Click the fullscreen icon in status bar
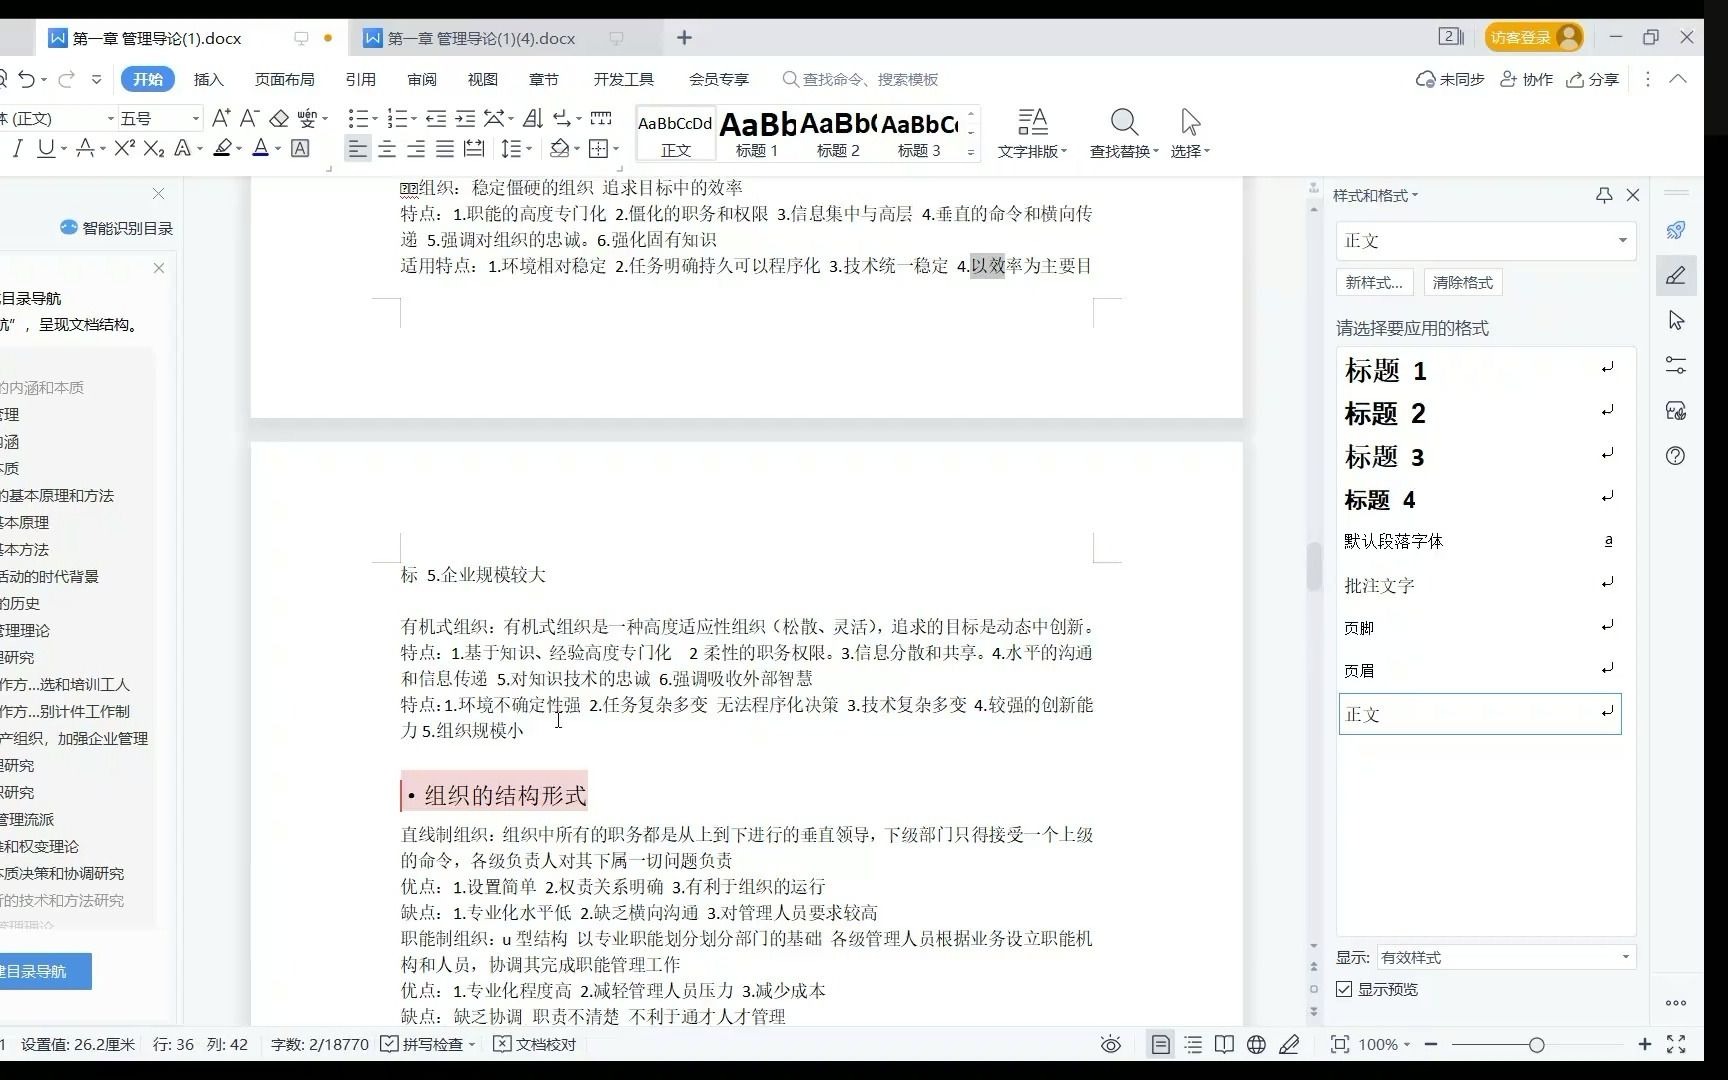 1677,1044
